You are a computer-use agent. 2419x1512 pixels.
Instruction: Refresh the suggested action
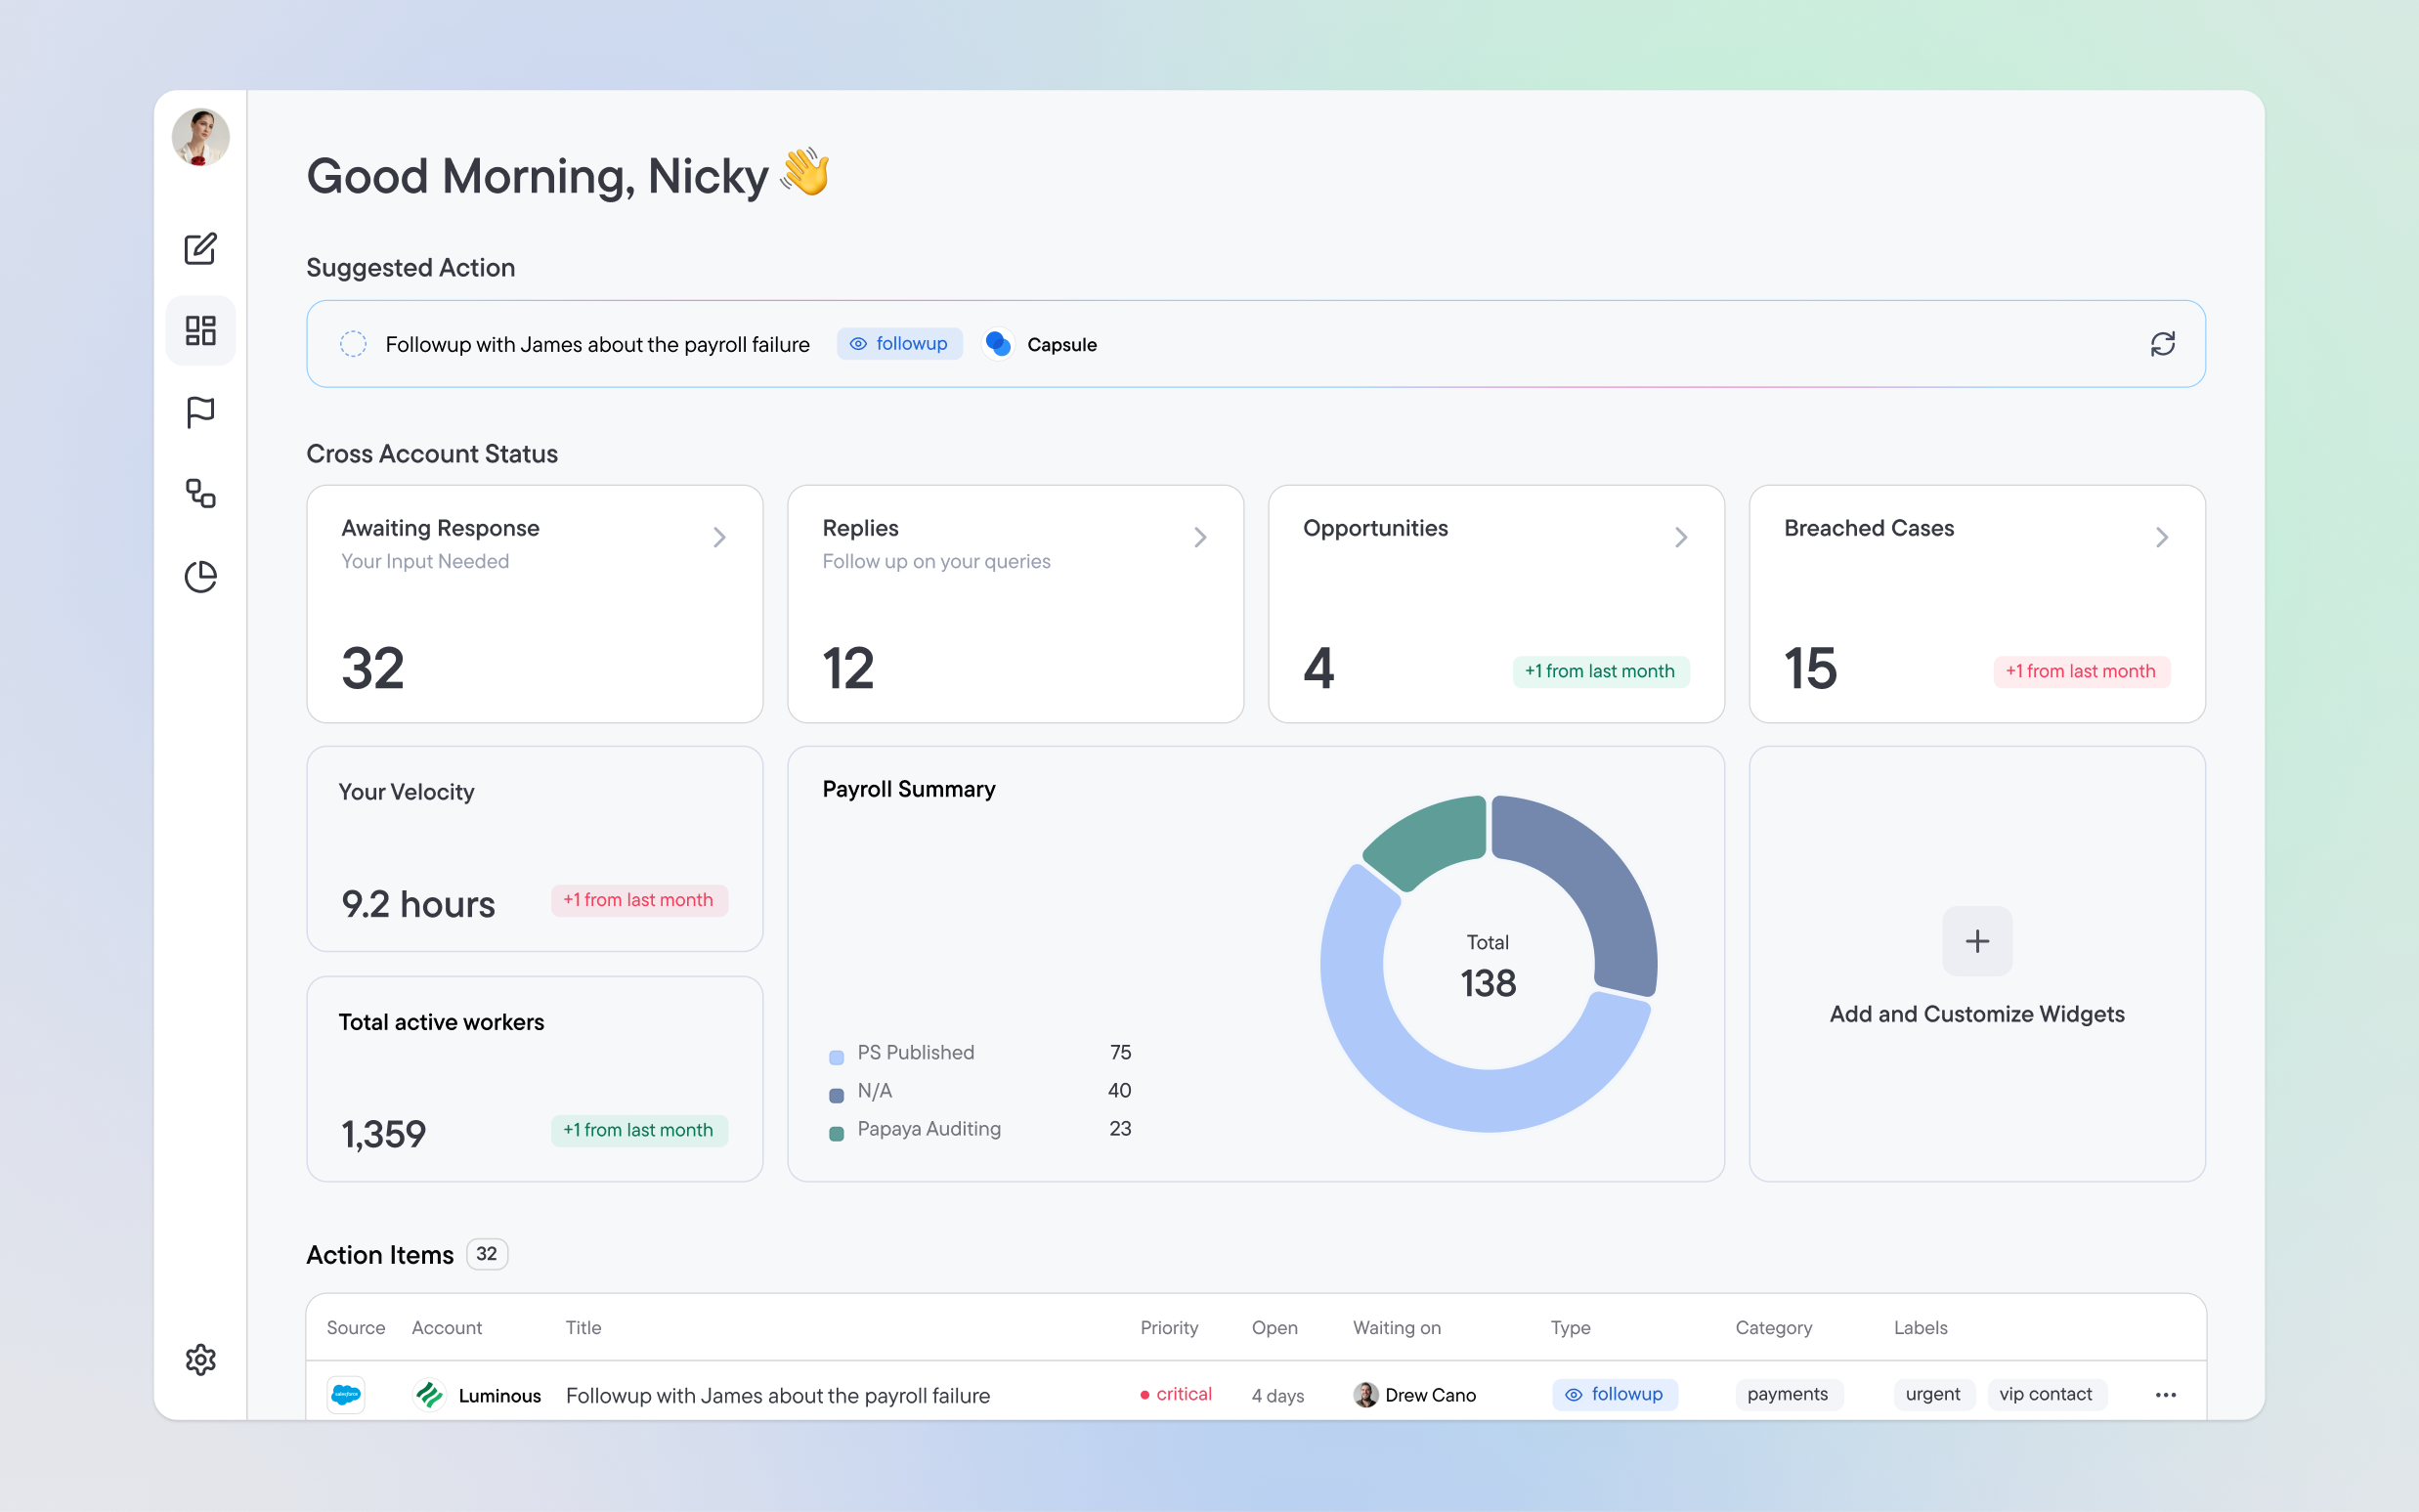[x=2162, y=344]
